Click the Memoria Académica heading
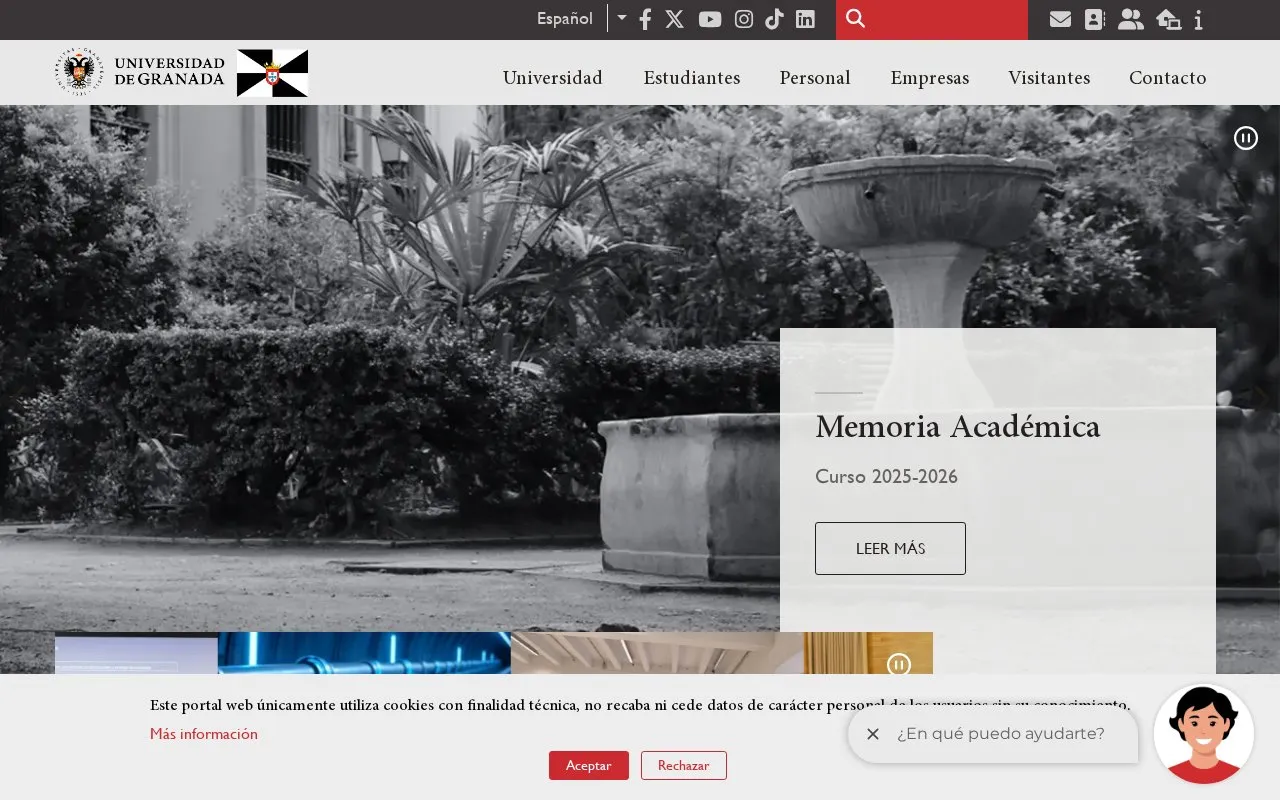 click(x=958, y=427)
